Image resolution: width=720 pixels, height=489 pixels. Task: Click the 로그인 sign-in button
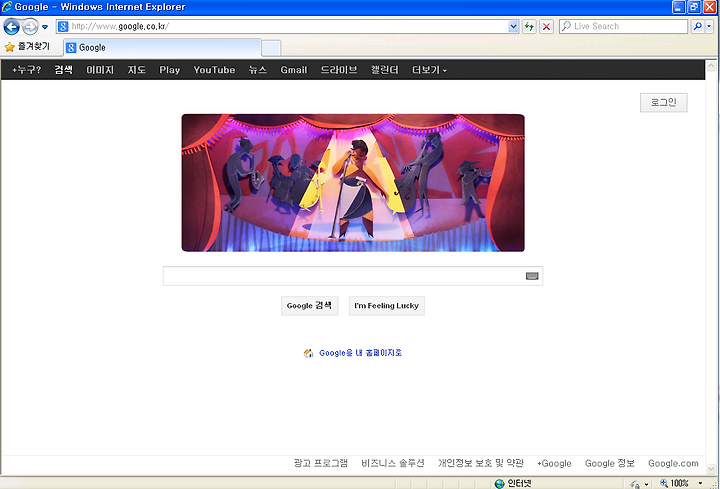pyautogui.click(x=664, y=102)
